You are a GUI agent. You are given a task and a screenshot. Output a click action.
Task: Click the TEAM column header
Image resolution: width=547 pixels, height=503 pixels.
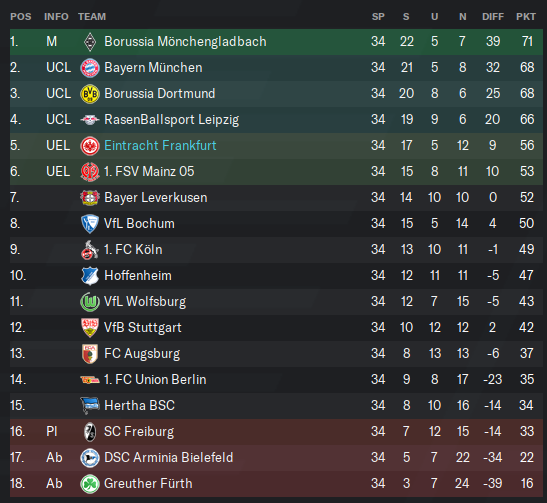(x=92, y=16)
